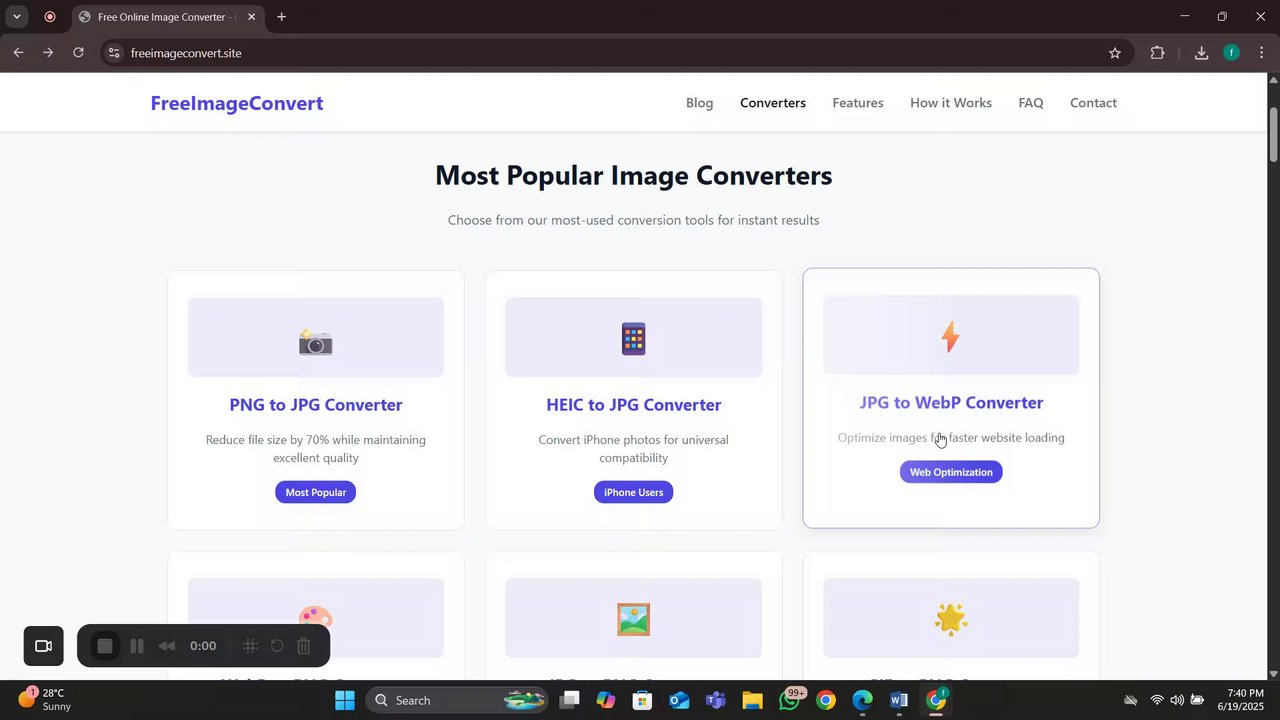Open WhatsApp from taskbar
Screen dimensions: 1280x720
789,700
